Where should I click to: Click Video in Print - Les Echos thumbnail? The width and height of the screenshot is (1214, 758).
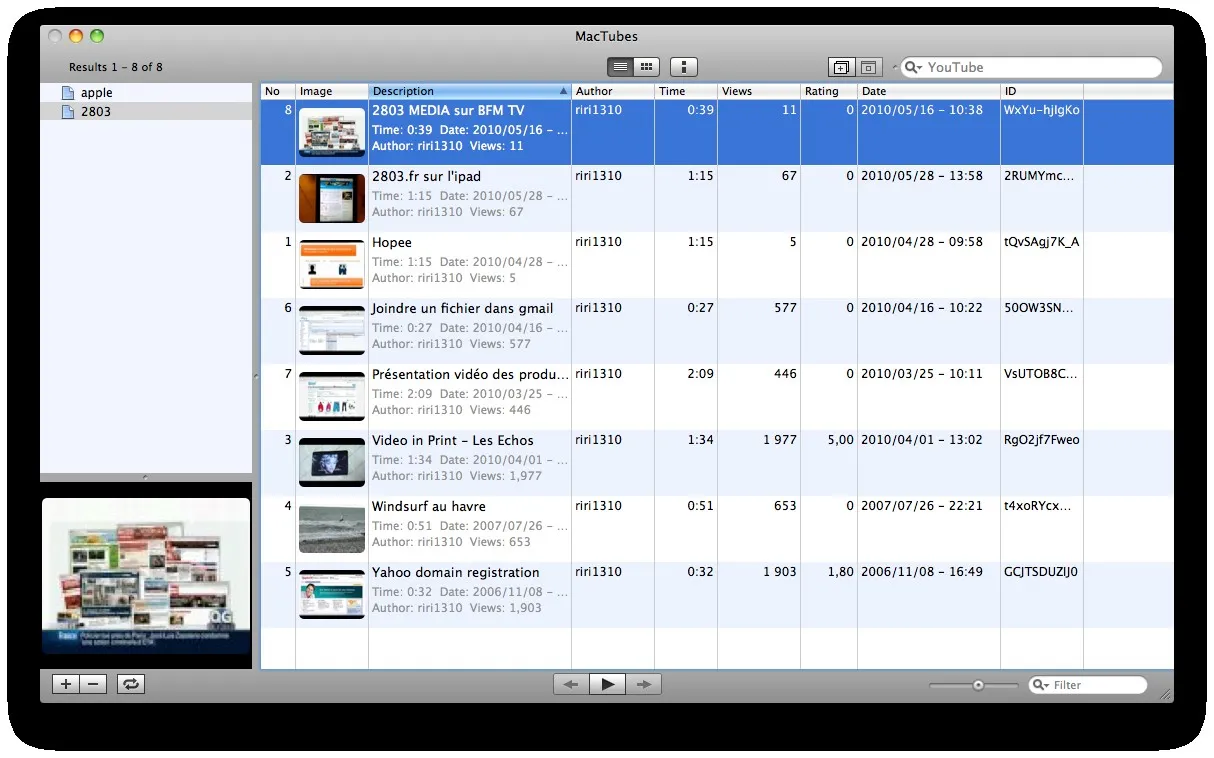pos(332,463)
